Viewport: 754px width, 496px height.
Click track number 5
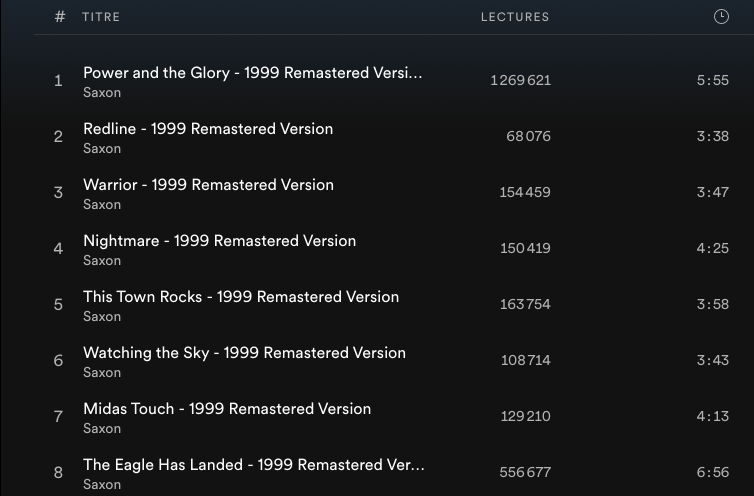58,305
